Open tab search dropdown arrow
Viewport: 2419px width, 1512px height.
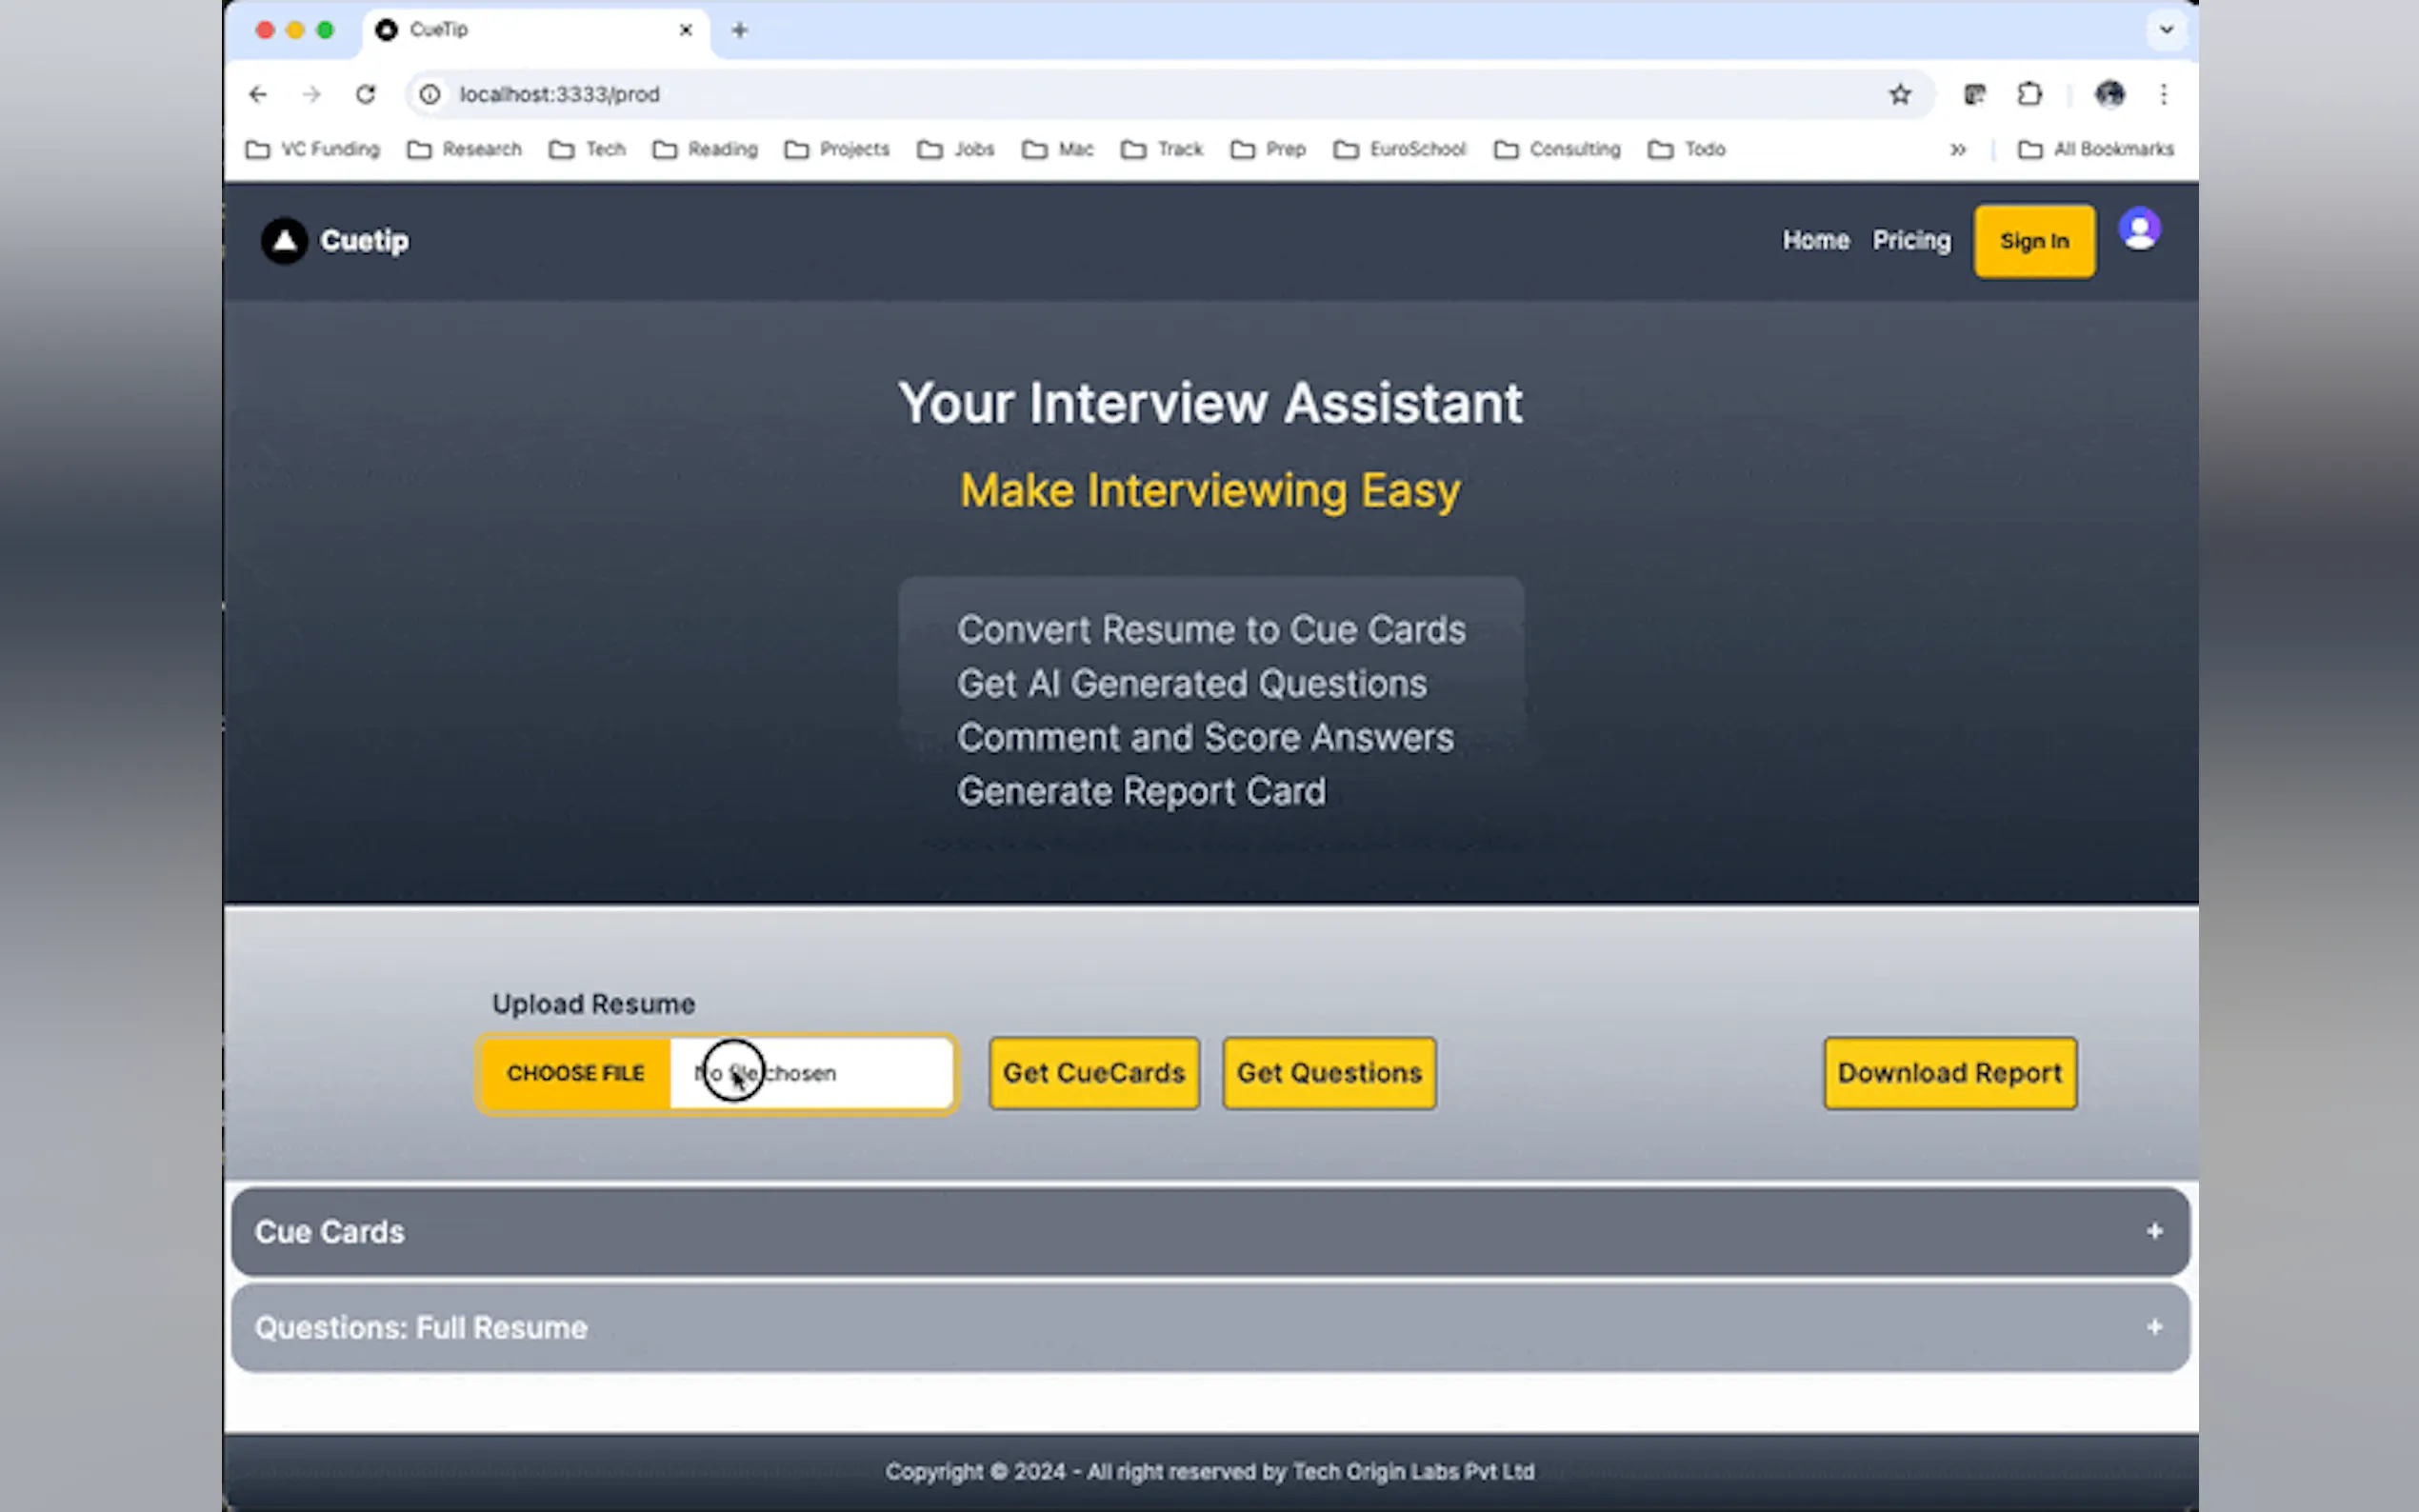pyautogui.click(x=2166, y=30)
